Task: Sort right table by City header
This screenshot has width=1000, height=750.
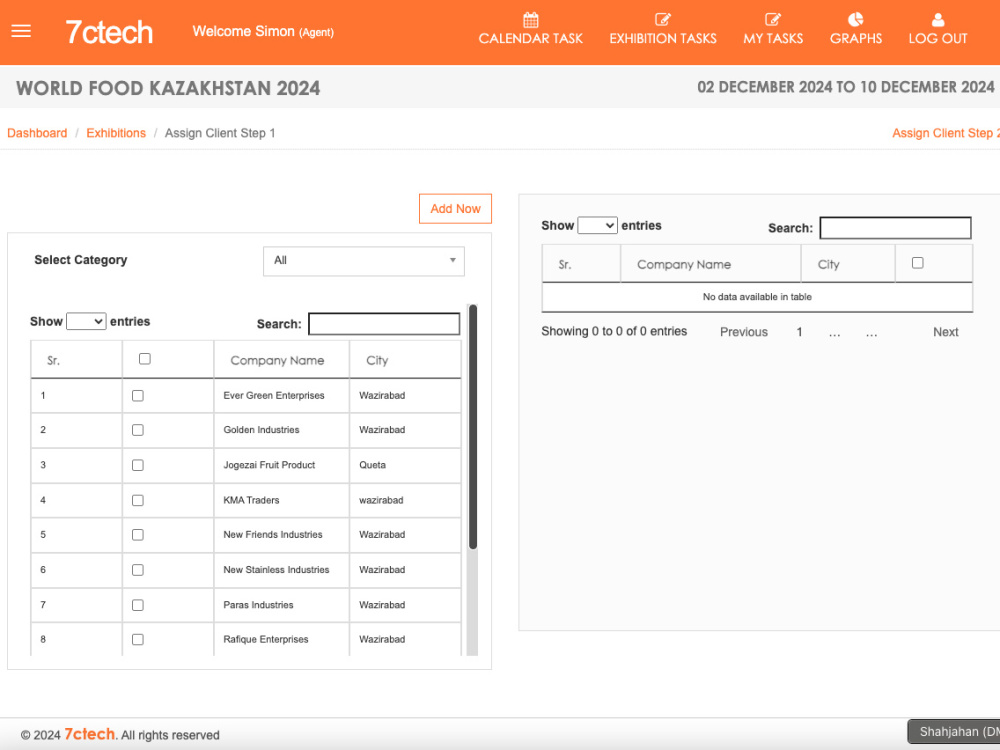Action: point(848,264)
